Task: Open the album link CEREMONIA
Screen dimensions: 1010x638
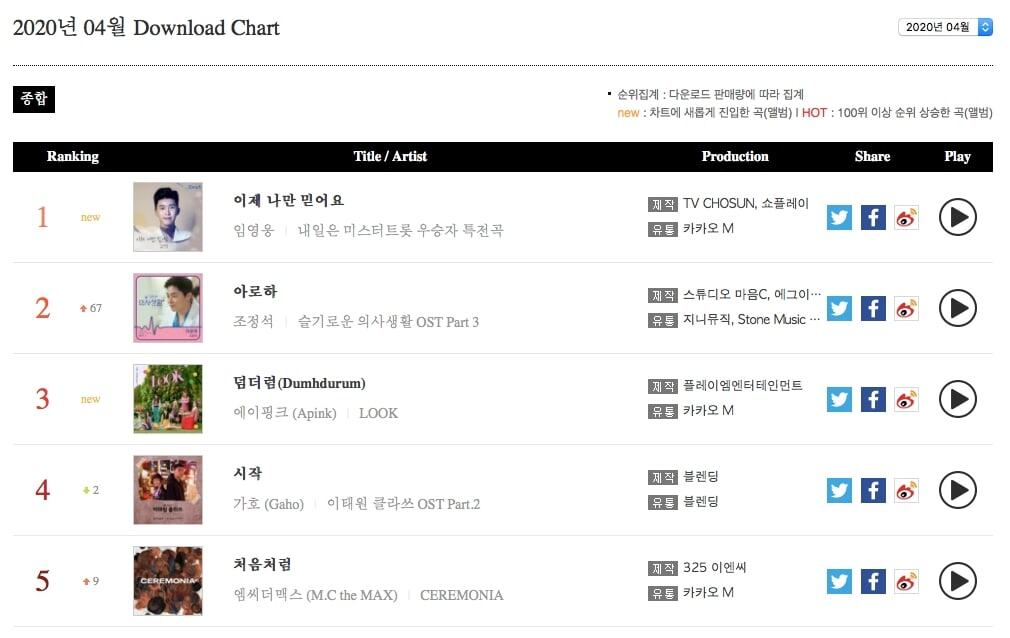Action: pyautogui.click(x=461, y=595)
